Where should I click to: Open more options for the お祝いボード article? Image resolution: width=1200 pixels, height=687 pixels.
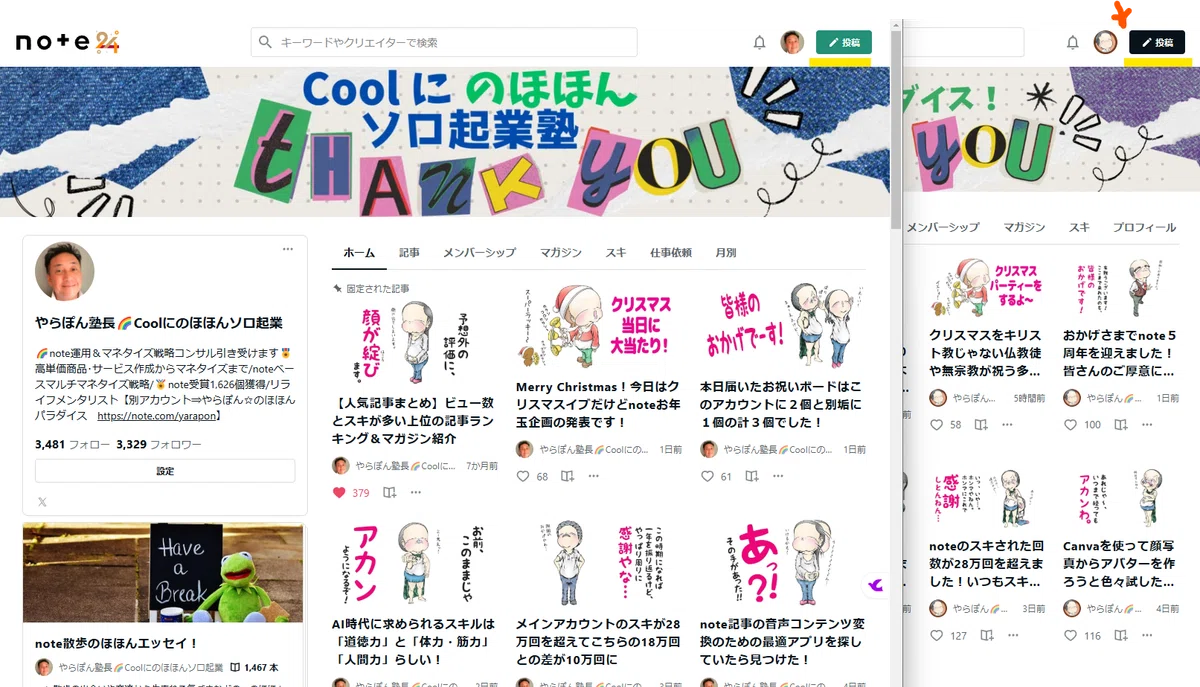(778, 476)
